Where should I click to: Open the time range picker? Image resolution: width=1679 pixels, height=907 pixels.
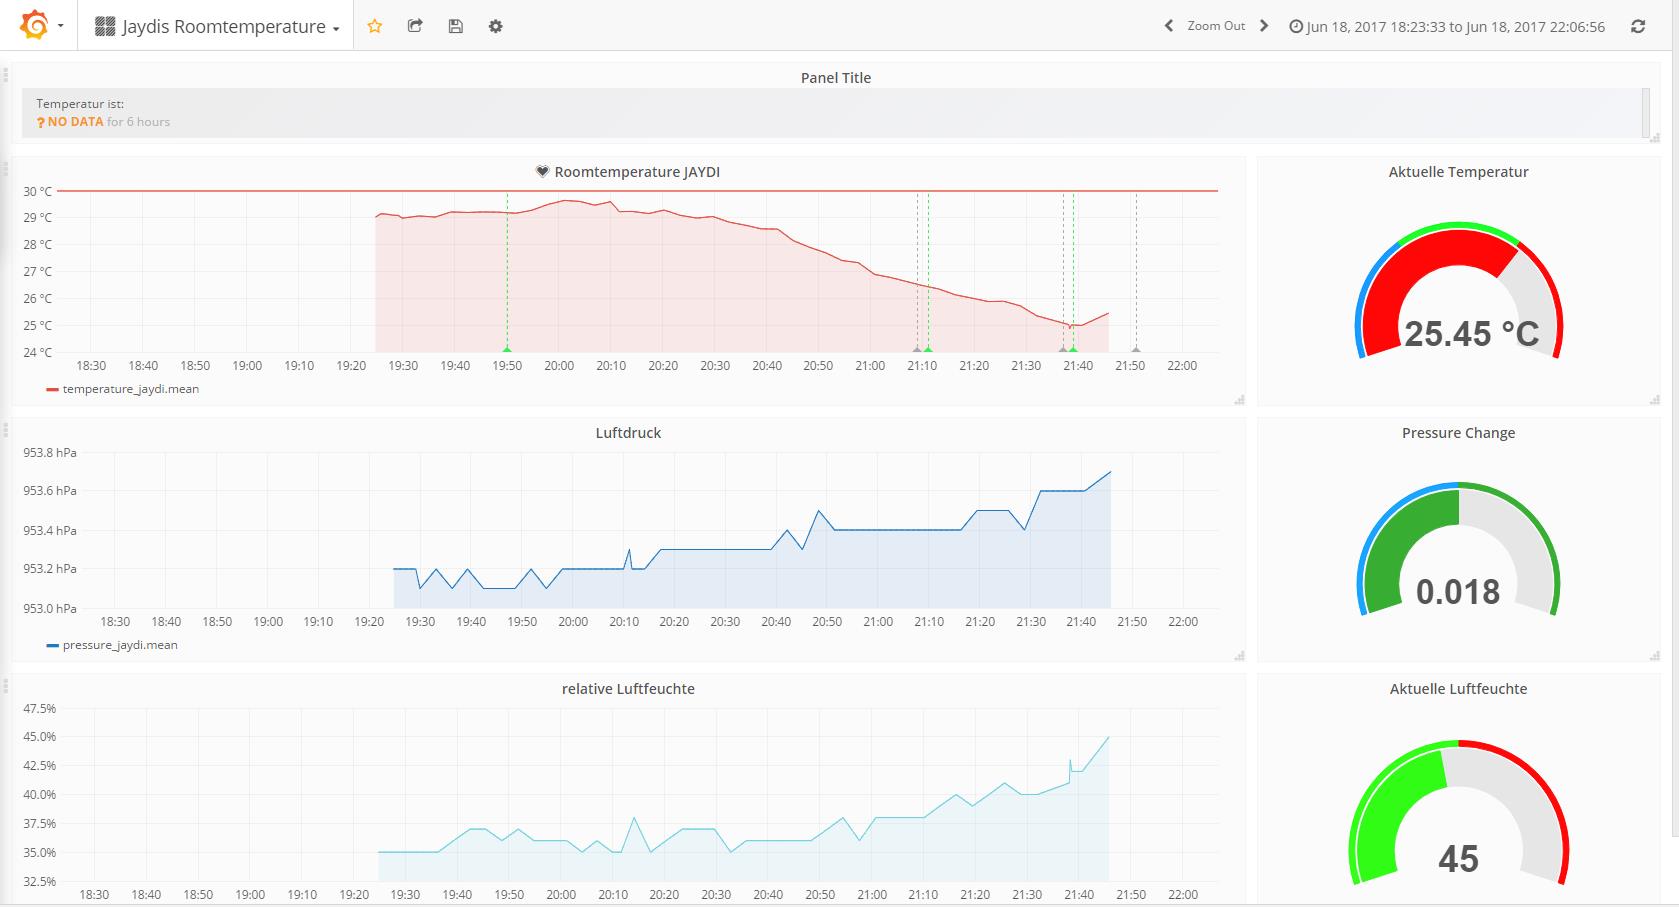coord(1447,27)
